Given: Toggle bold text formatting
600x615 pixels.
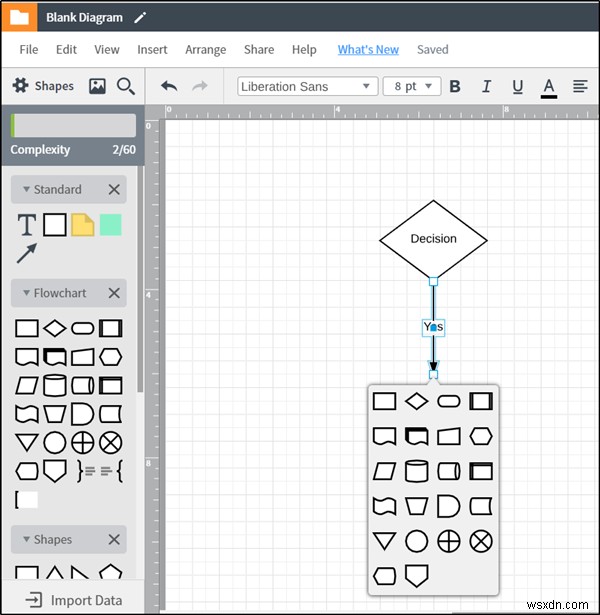Looking at the screenshot, I should 455,86.
